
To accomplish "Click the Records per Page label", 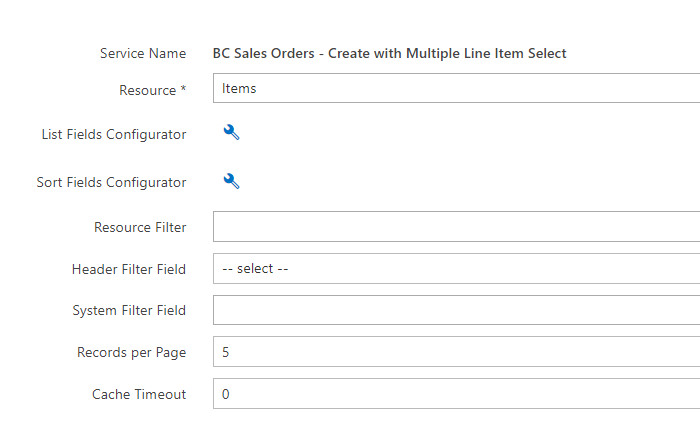I will tap(132, 353).
